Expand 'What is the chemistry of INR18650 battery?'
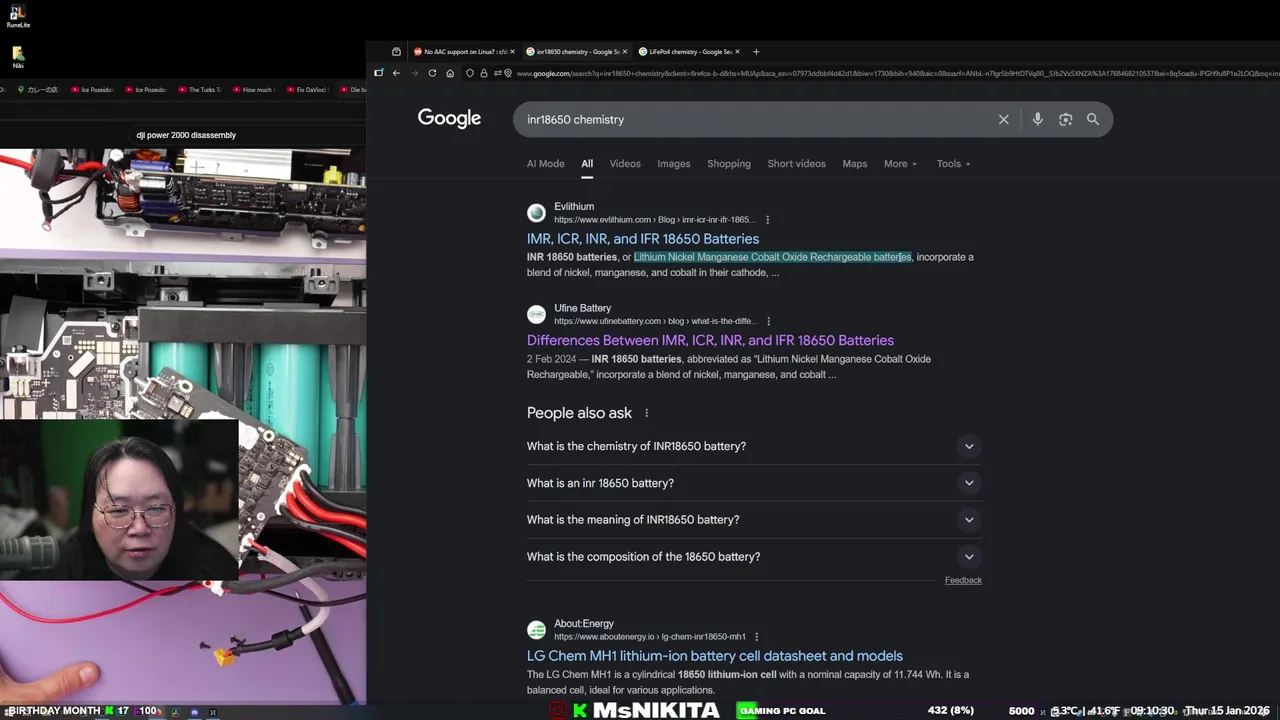This screenshot has height=720, width=1280. click(754, 446)
